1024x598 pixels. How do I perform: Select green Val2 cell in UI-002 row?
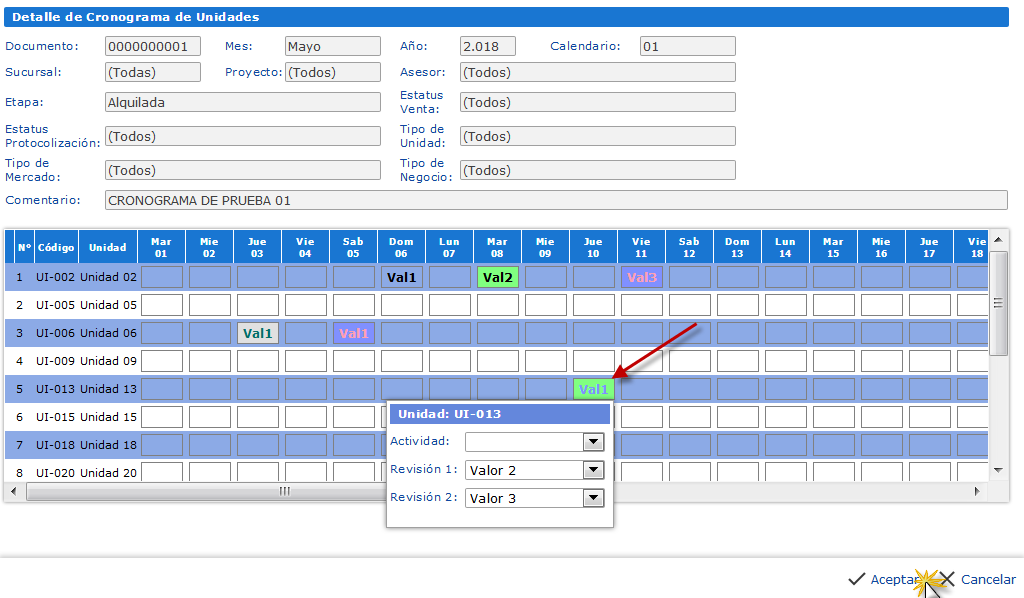(x=497, y=277)
